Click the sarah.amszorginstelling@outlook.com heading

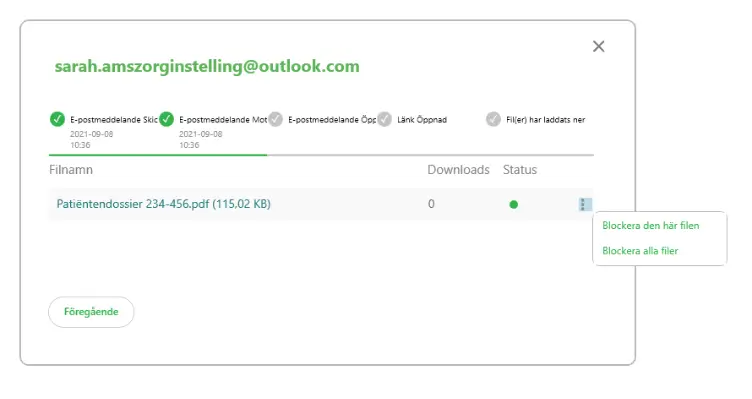click(207, 66)
